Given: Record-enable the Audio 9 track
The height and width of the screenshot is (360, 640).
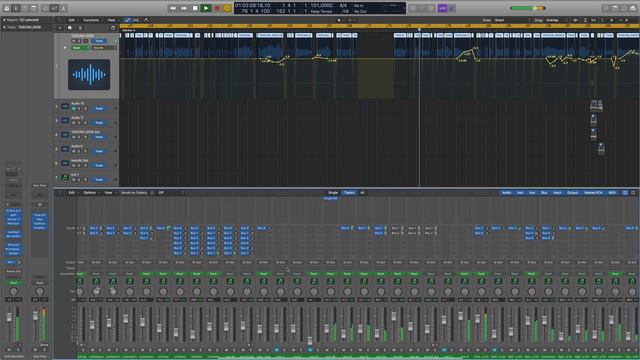Looking at the screenshot, I should pos(85,151).
